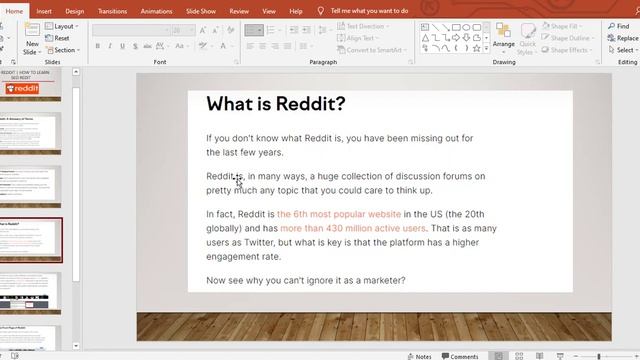This screenshot has width=640, height=360.
Task: Align text left
Action: point(250,46)
